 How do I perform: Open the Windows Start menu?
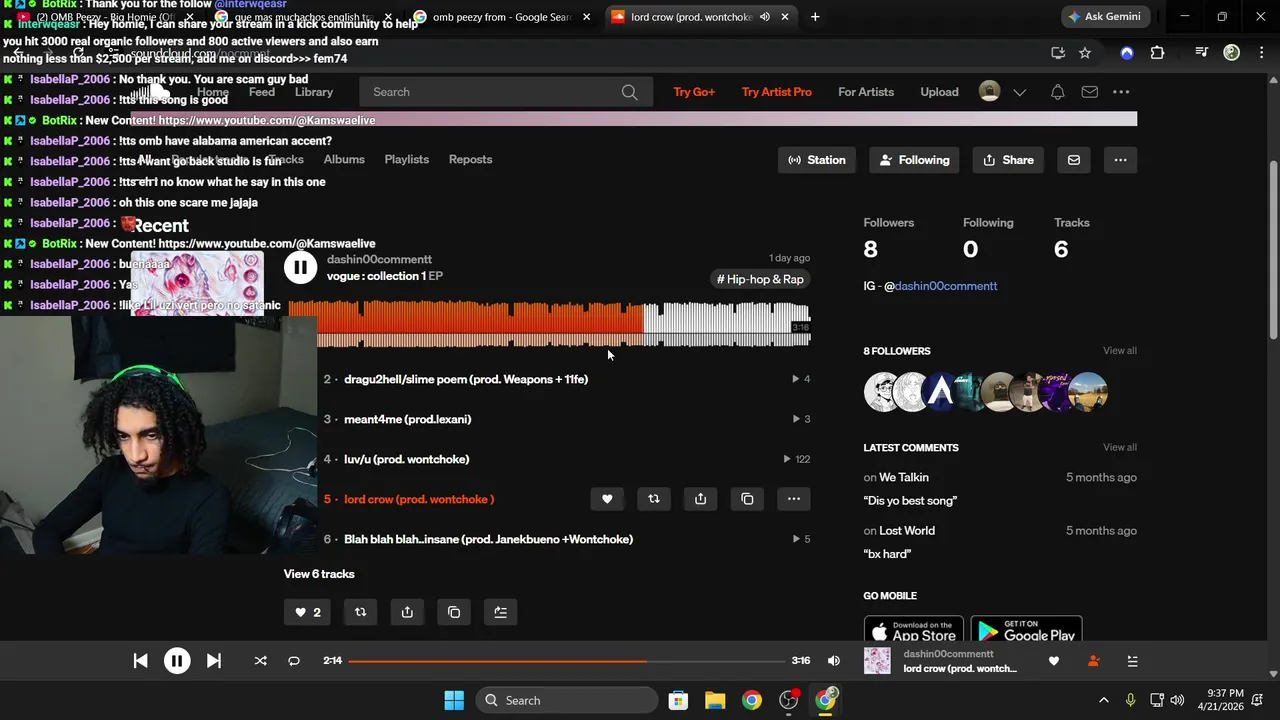[x=454, y=700]
